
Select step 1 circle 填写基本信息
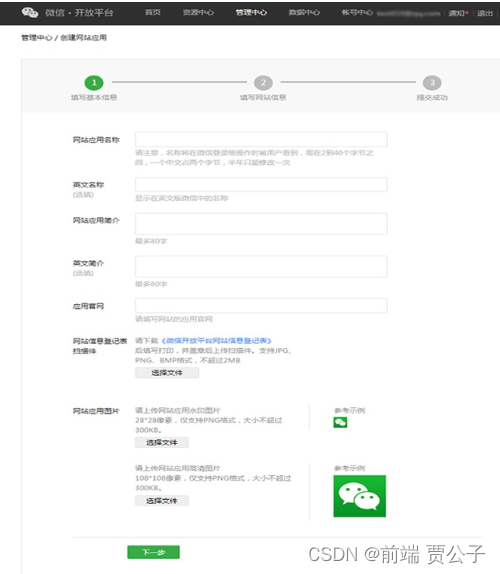tap(94, 83)
